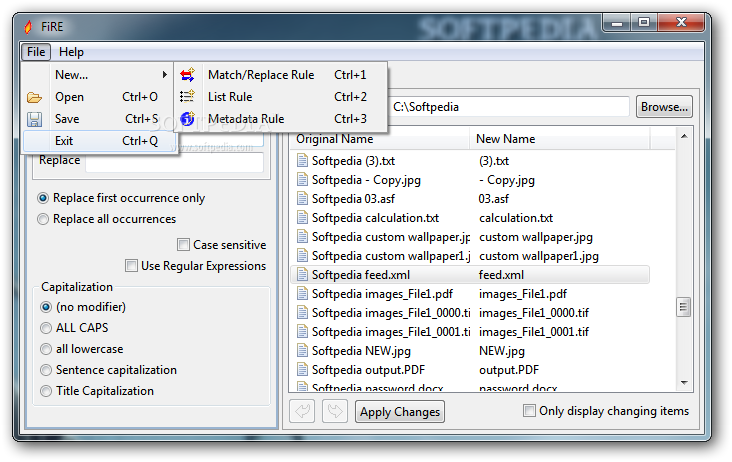Click the Replace text input field
This screenshot has height=462, width=732.
point(175,161)
